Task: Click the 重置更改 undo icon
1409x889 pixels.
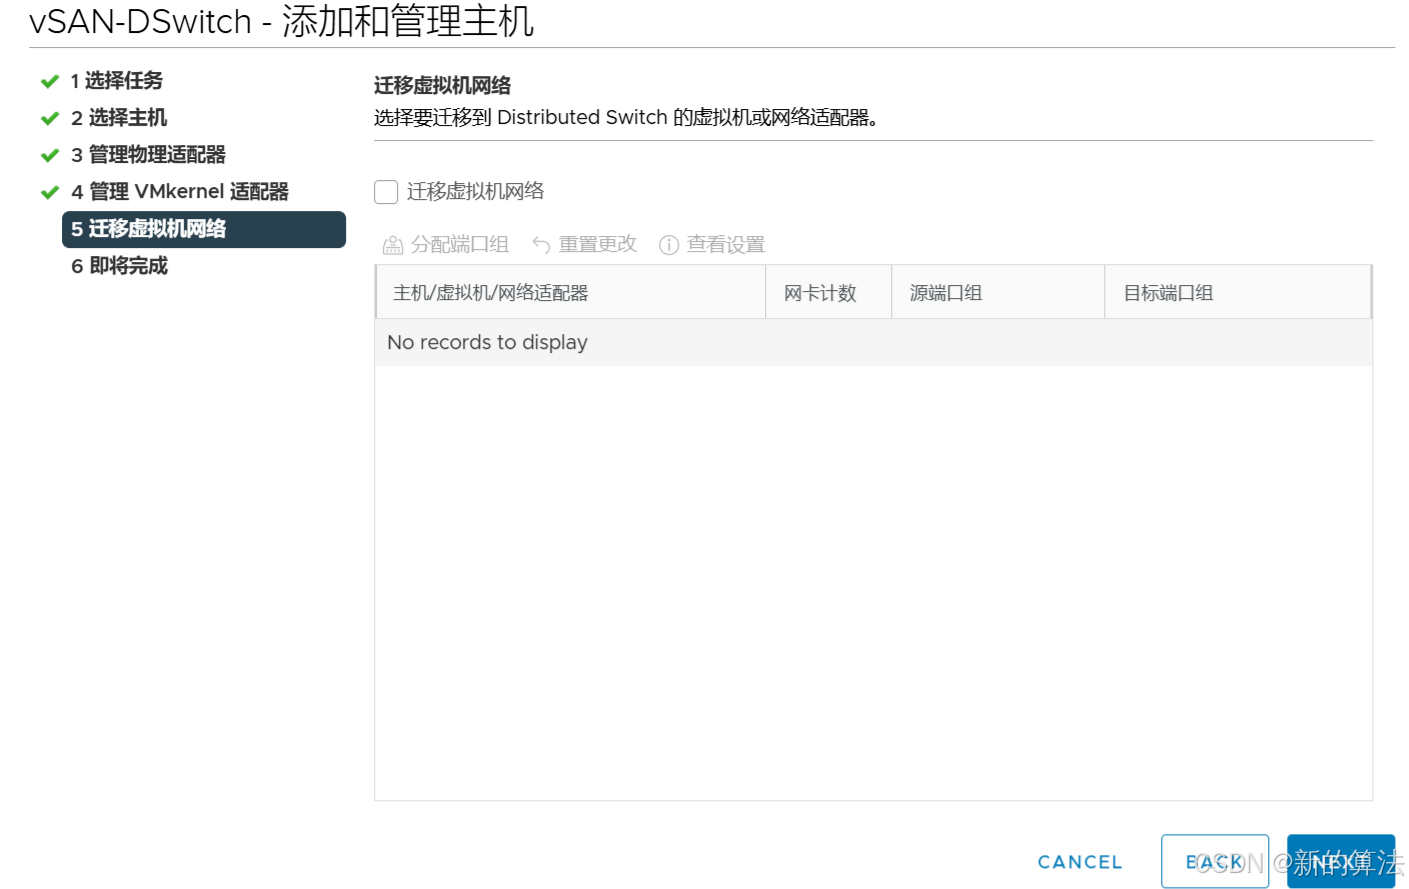Action: (541, 245)
